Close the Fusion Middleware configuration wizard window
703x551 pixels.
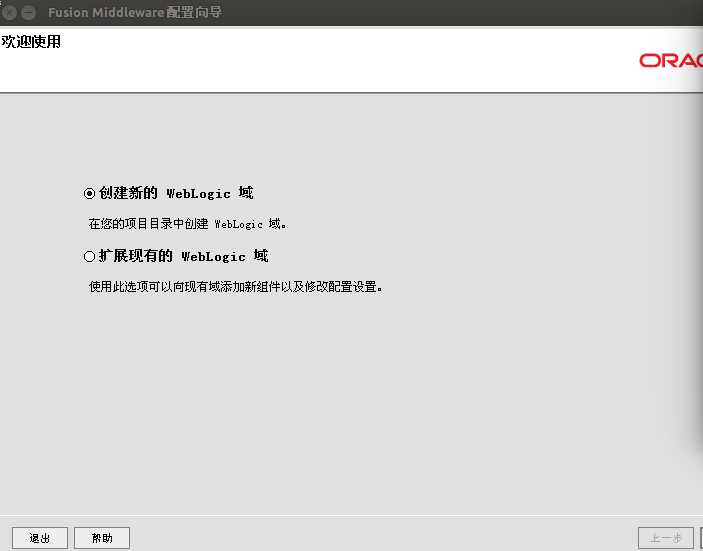tap(9, 12)
